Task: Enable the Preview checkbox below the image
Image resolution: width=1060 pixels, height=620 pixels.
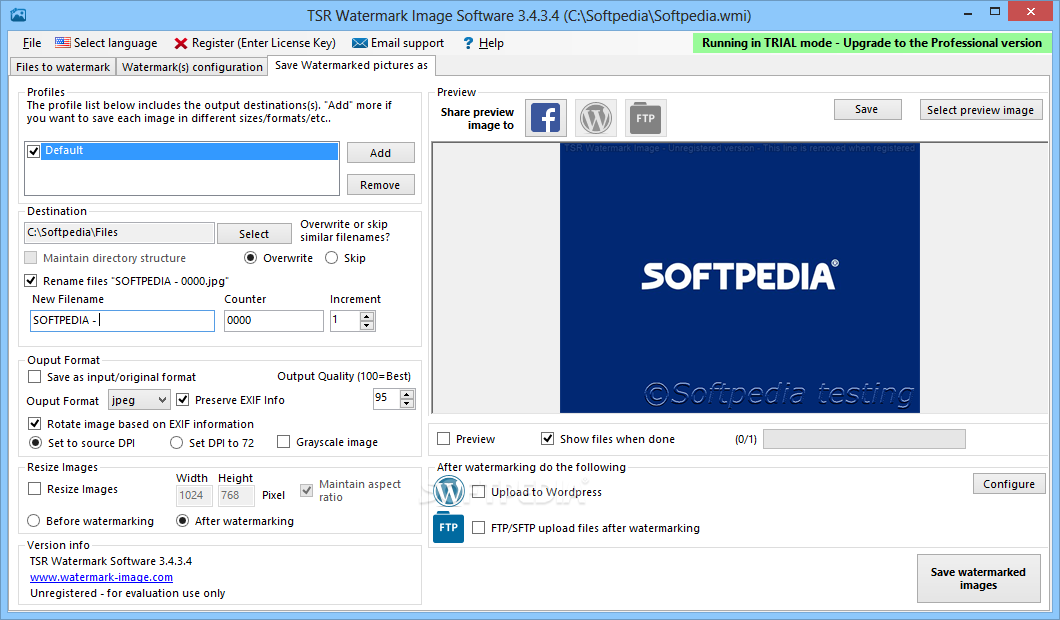Action: pyautogui.click(x=443, y=439)
